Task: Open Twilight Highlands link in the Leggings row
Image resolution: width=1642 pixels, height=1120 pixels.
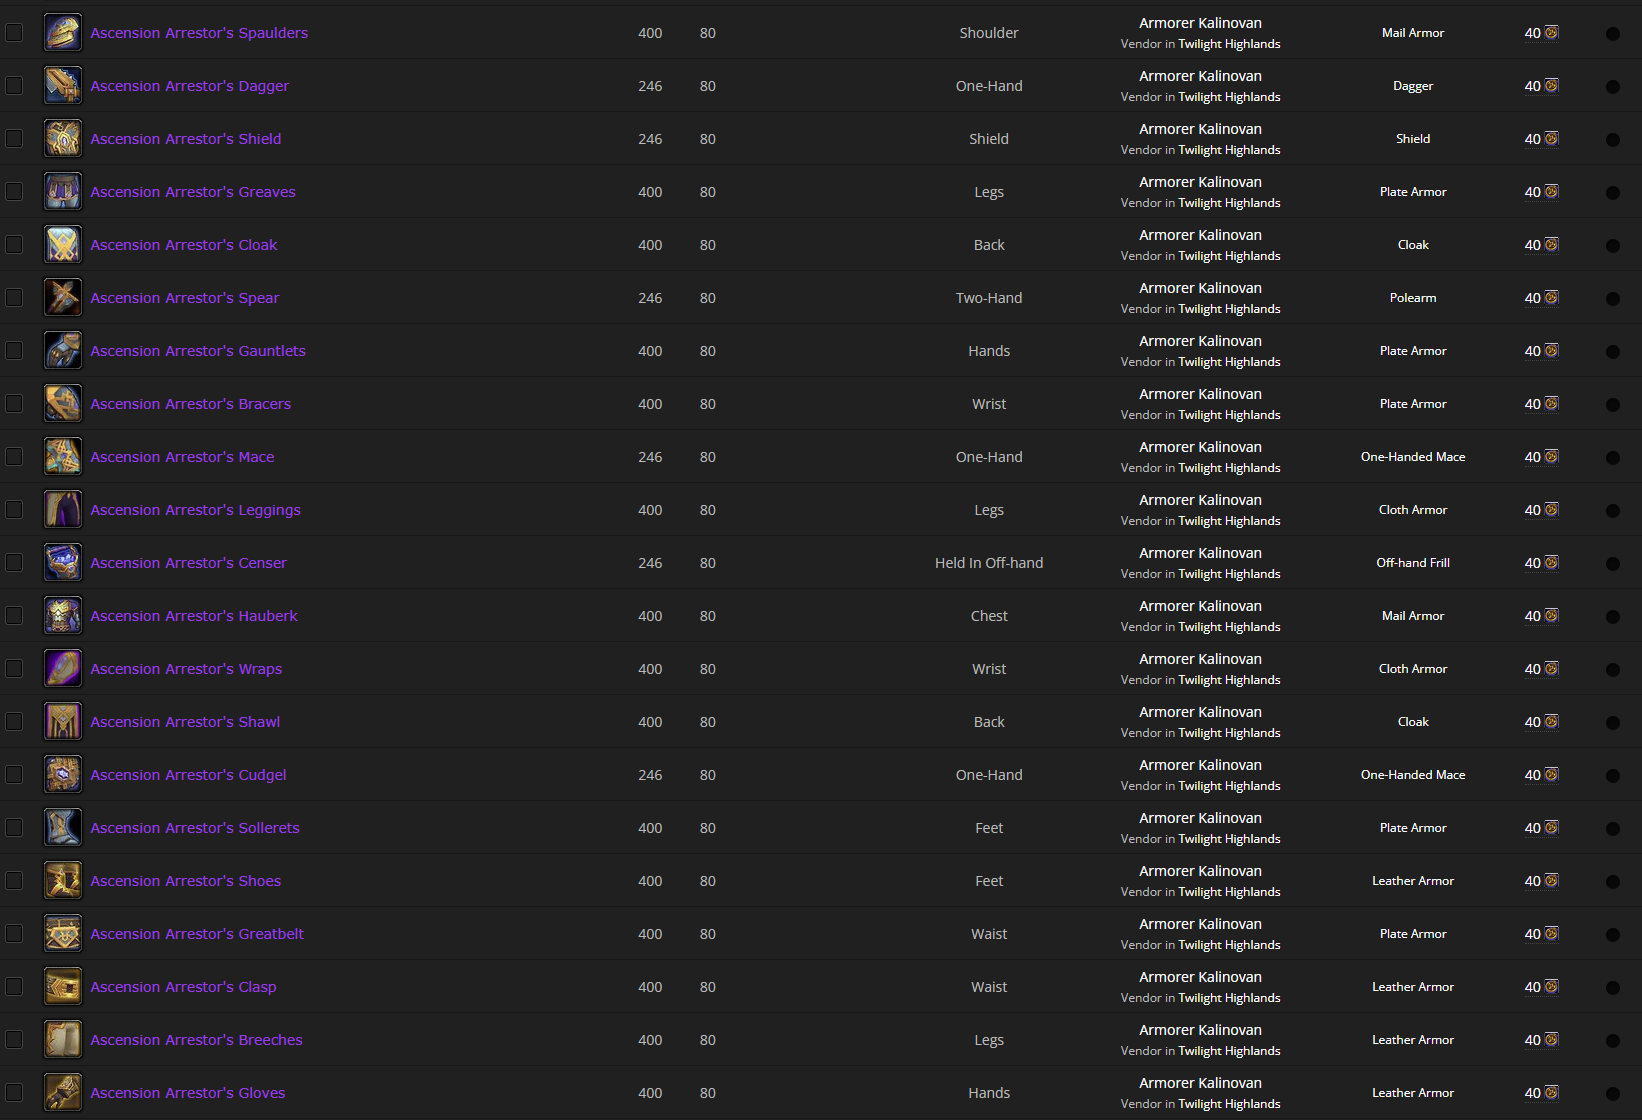Action: tap(1229, 521)
